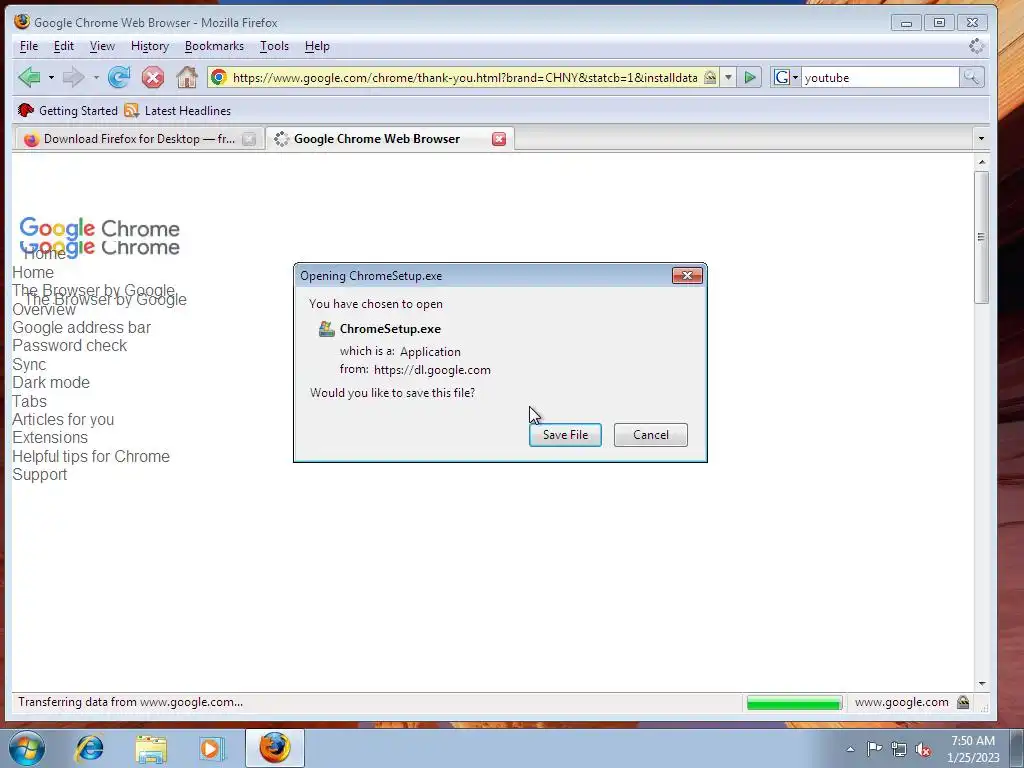1024x768 pixels.
Task: Open the Latest Headlines feed bookmark
Action: pos(178,110)
